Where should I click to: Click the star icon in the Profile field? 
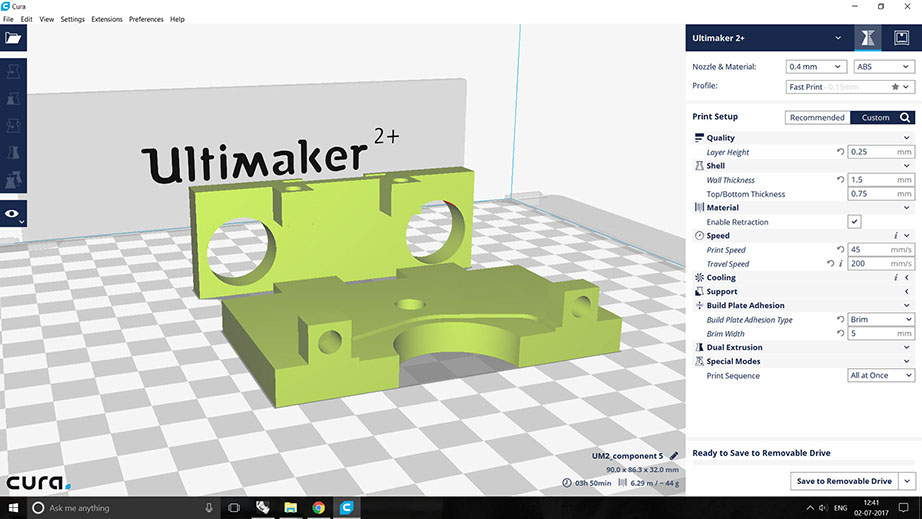pyautogui.click(x=895, y=86)
